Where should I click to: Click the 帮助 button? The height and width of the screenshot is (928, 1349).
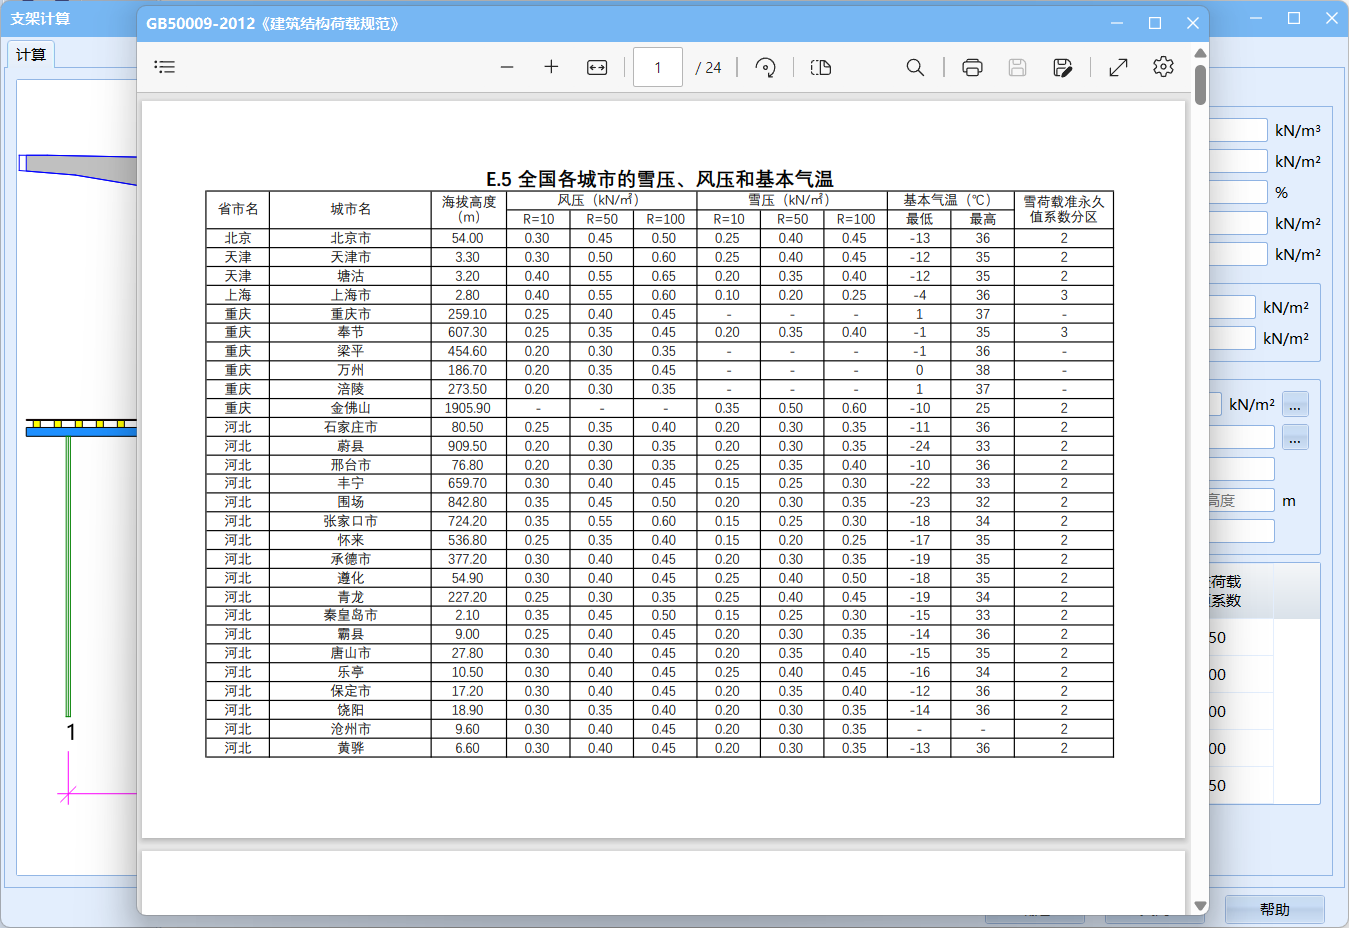tap(1274, 909)
